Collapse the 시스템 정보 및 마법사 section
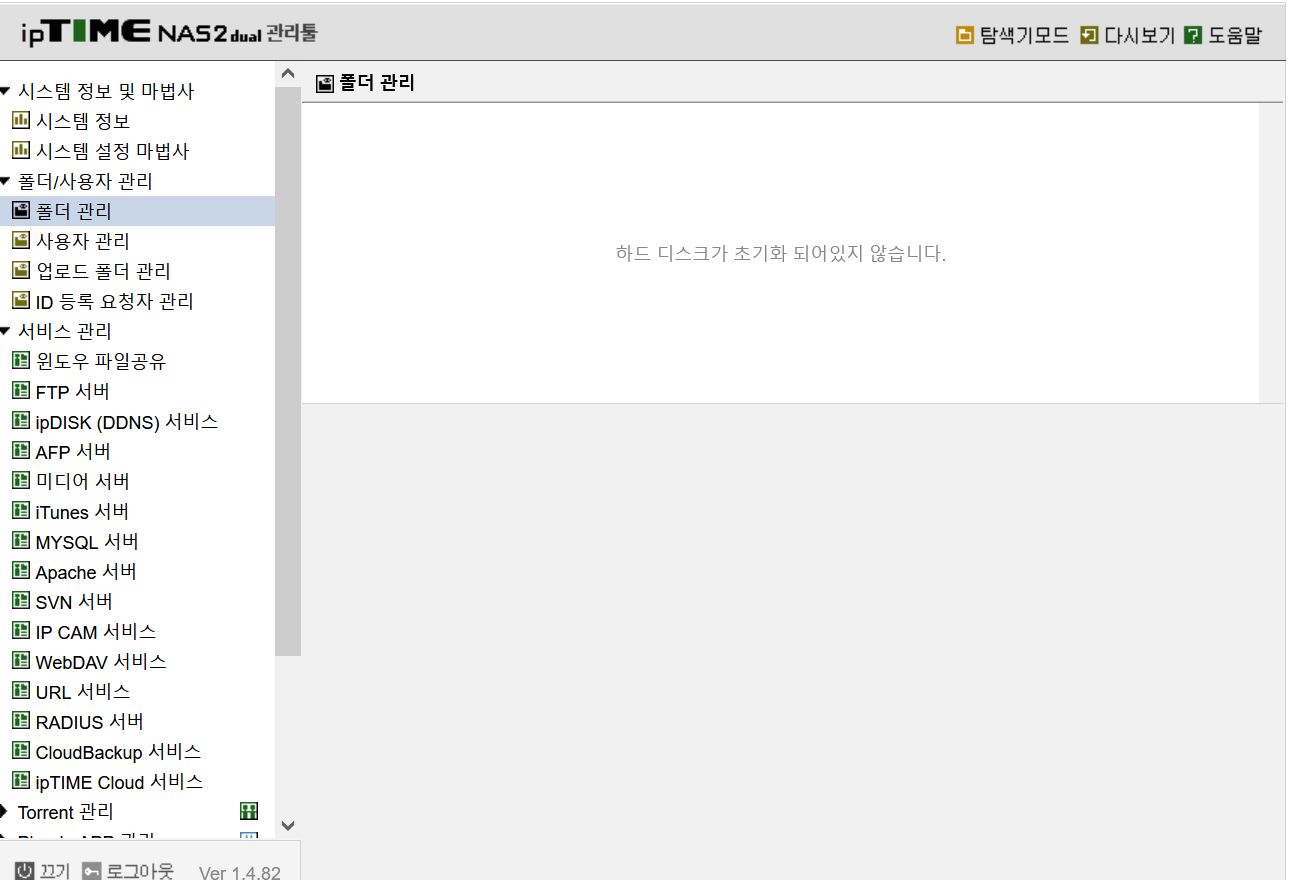Screen dimensions: 1304x880 coord(5,91)
